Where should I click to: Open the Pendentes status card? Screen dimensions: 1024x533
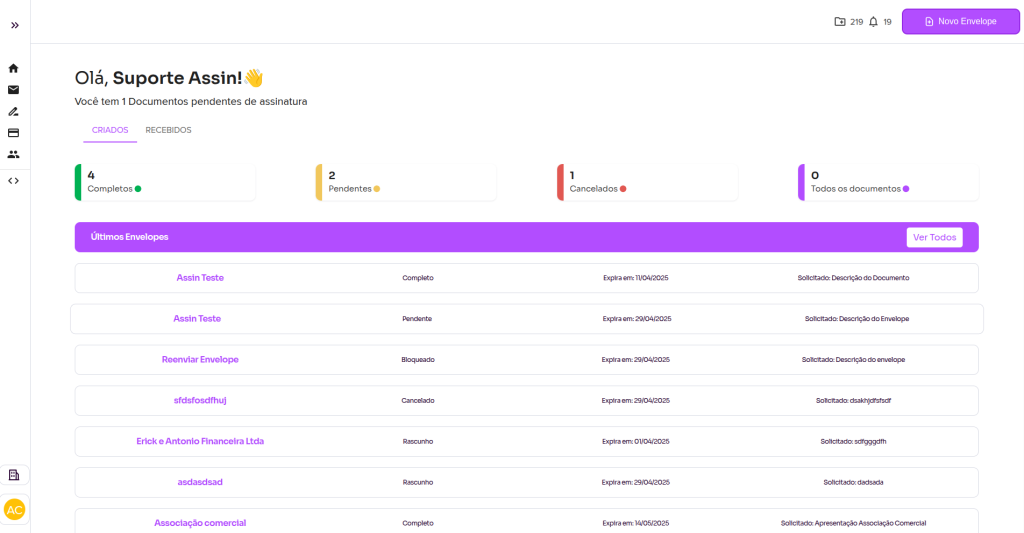(406, 182)
